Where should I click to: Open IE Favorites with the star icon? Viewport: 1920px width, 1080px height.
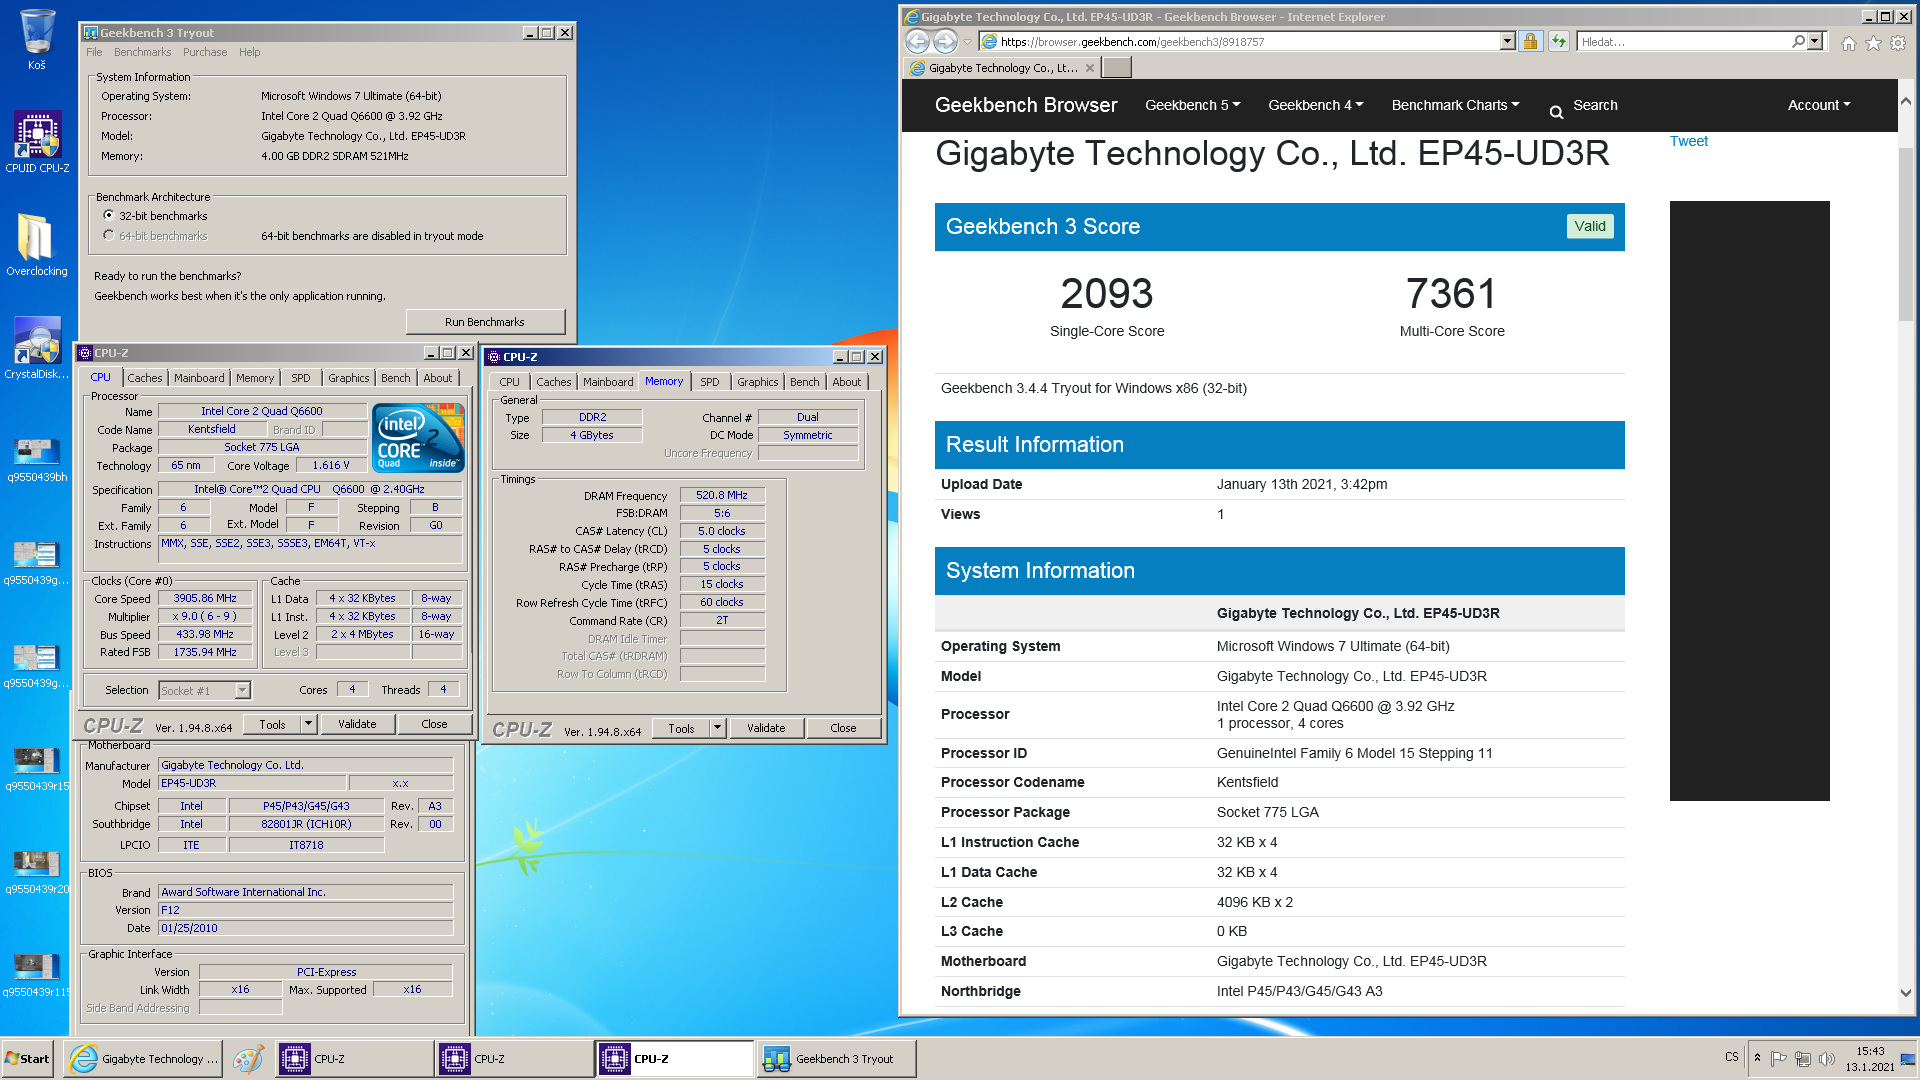click(x=1873, y=43)
